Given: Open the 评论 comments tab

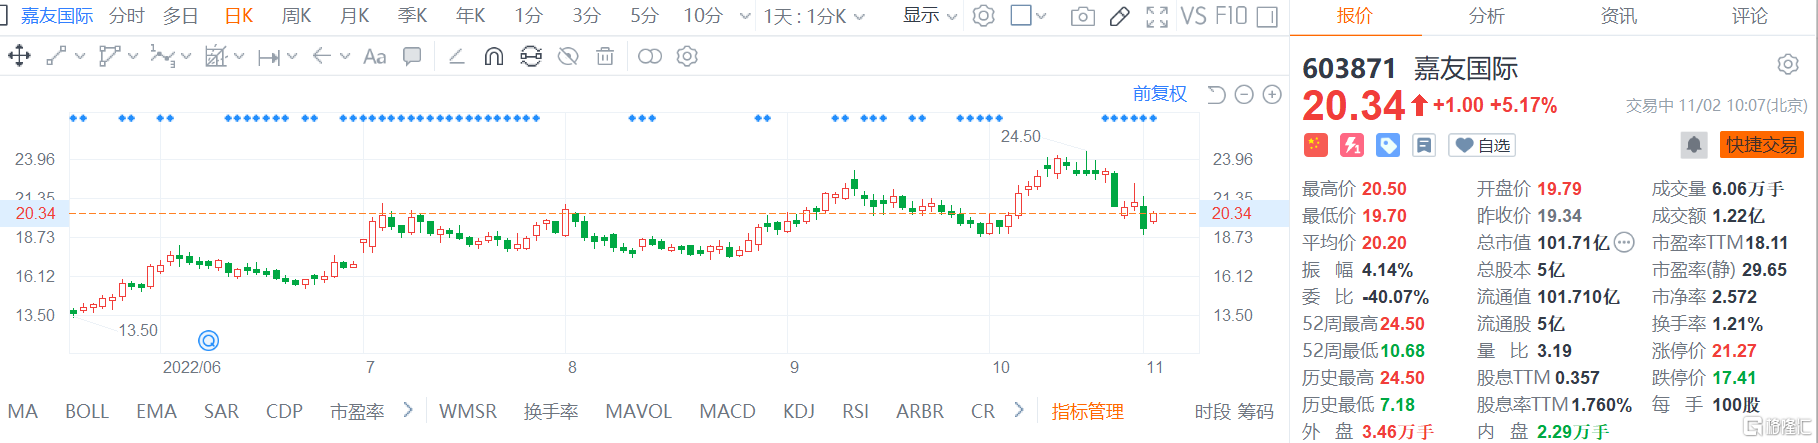Looking at the screenshot, I should tap(1750, 16).
